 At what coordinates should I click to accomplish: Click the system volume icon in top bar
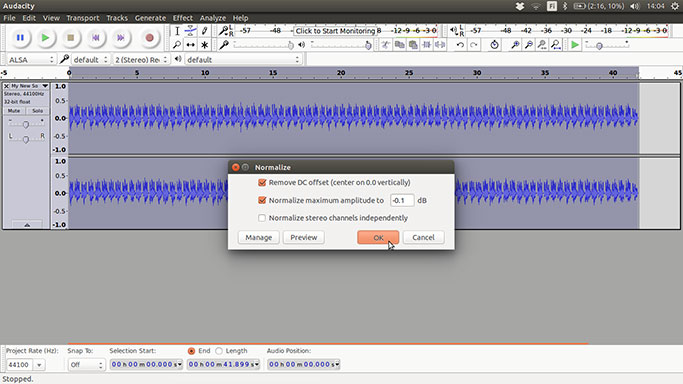click(635, 6)
